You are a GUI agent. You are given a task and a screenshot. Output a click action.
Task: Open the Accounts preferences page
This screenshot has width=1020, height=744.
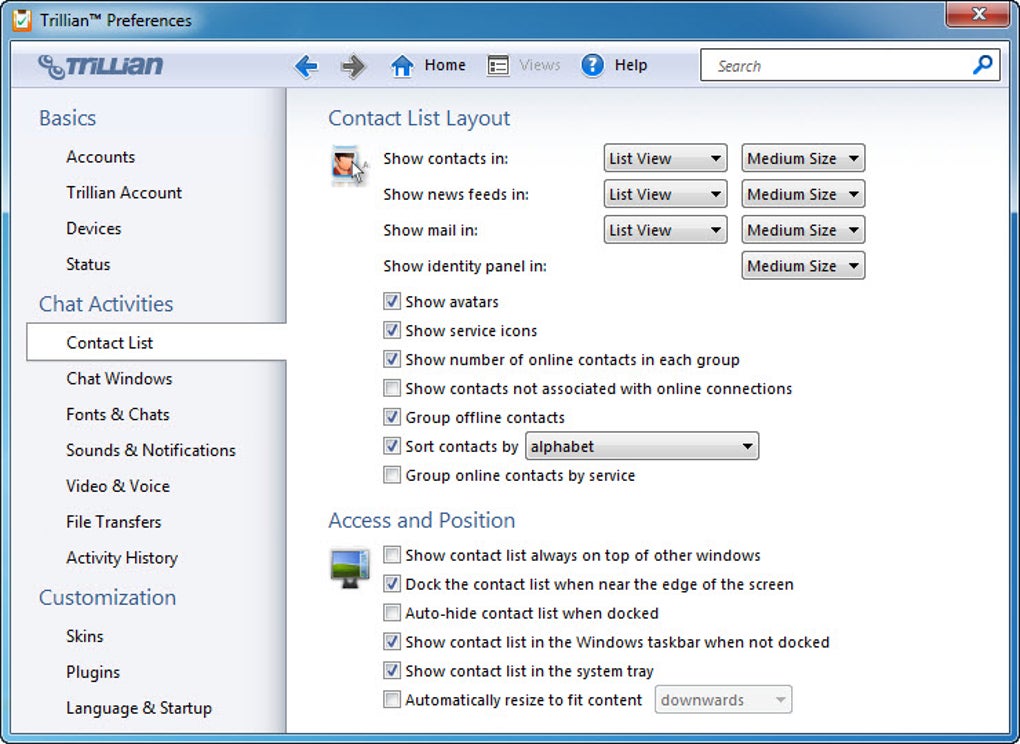(x=100, y=157)
